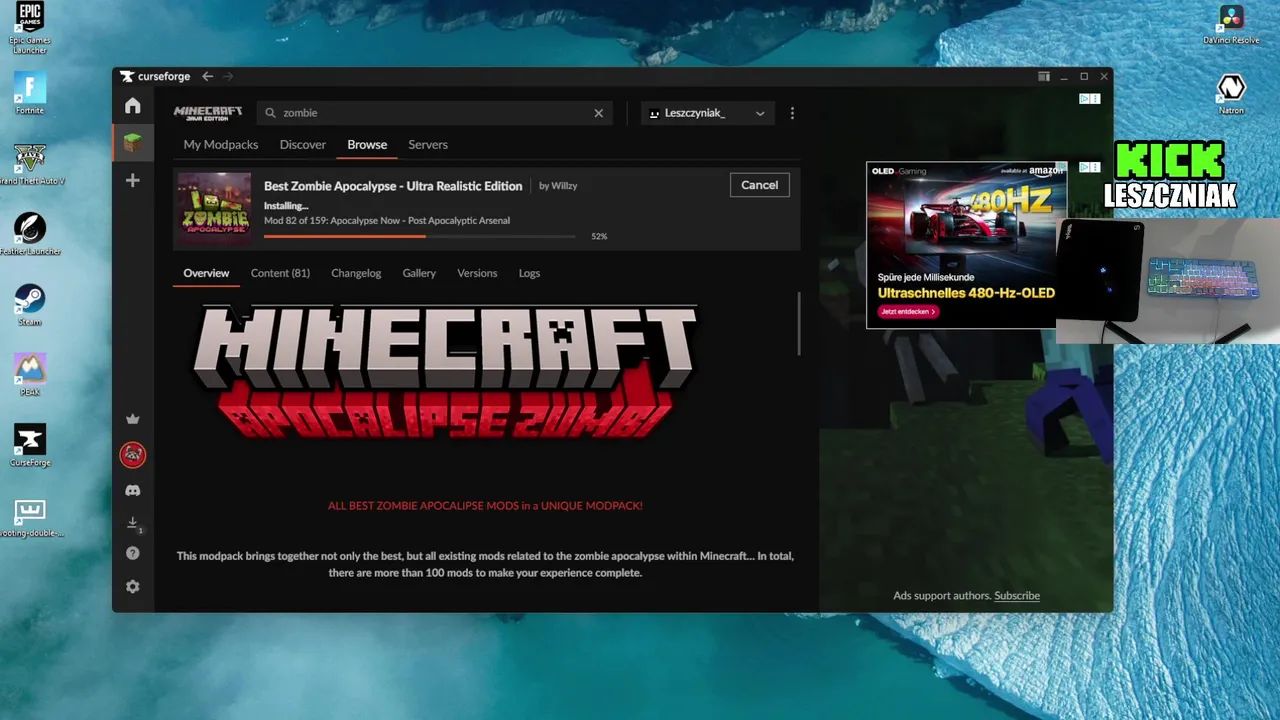Screen dimensions: 1280x720
Task: Open DaVinci Resolve desktop icon
Action: (x=1231, y=25)
